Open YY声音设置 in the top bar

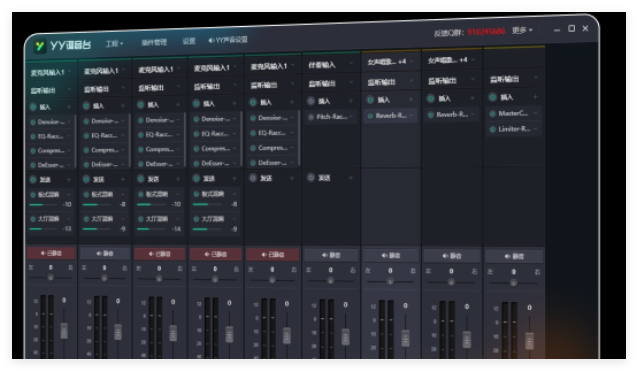pyautogui.click(x=228, y=40)
